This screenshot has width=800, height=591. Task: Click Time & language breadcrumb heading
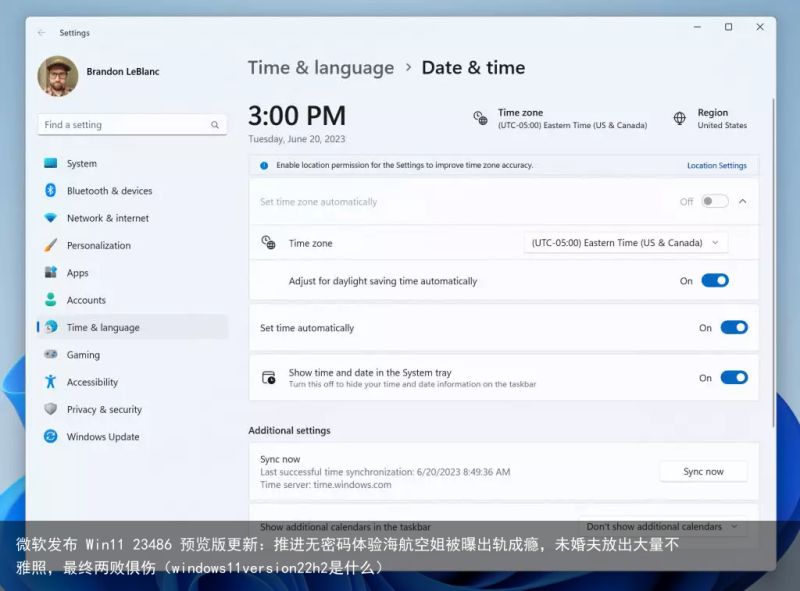pos(321,68)
